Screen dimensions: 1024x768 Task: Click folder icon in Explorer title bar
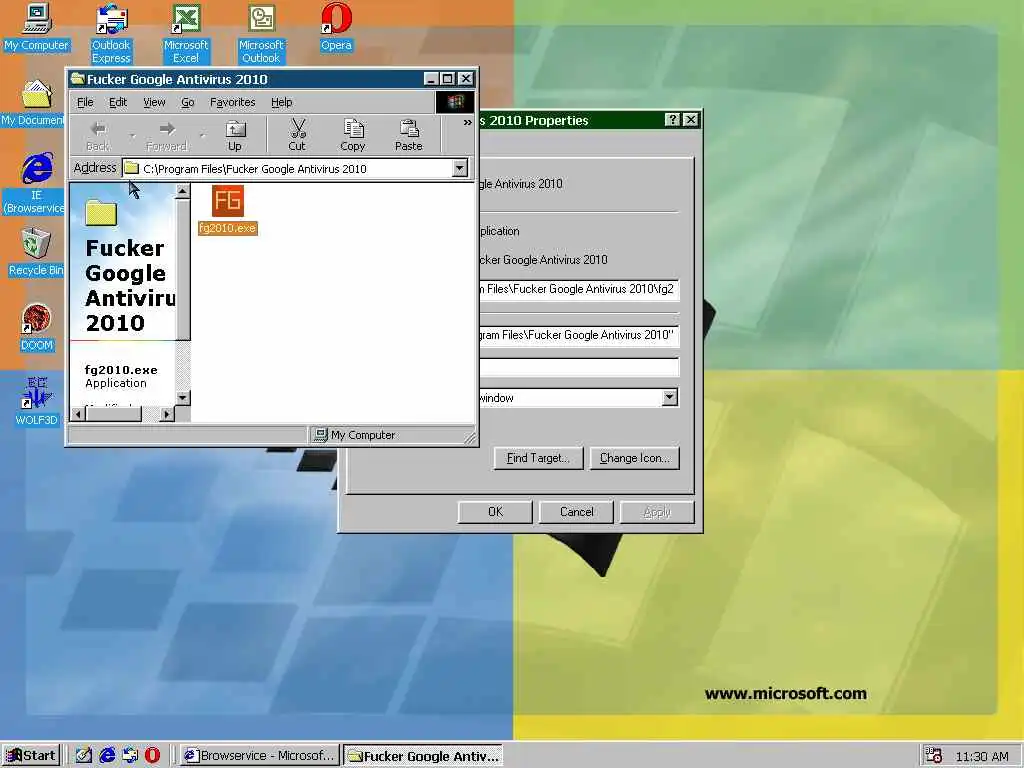click(78, 79)
